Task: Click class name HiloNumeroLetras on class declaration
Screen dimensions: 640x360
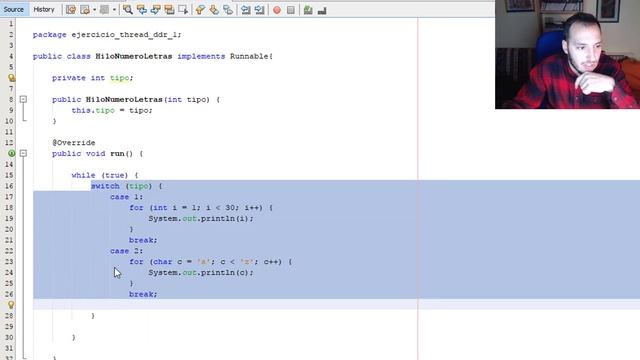Action: point(133,56)
